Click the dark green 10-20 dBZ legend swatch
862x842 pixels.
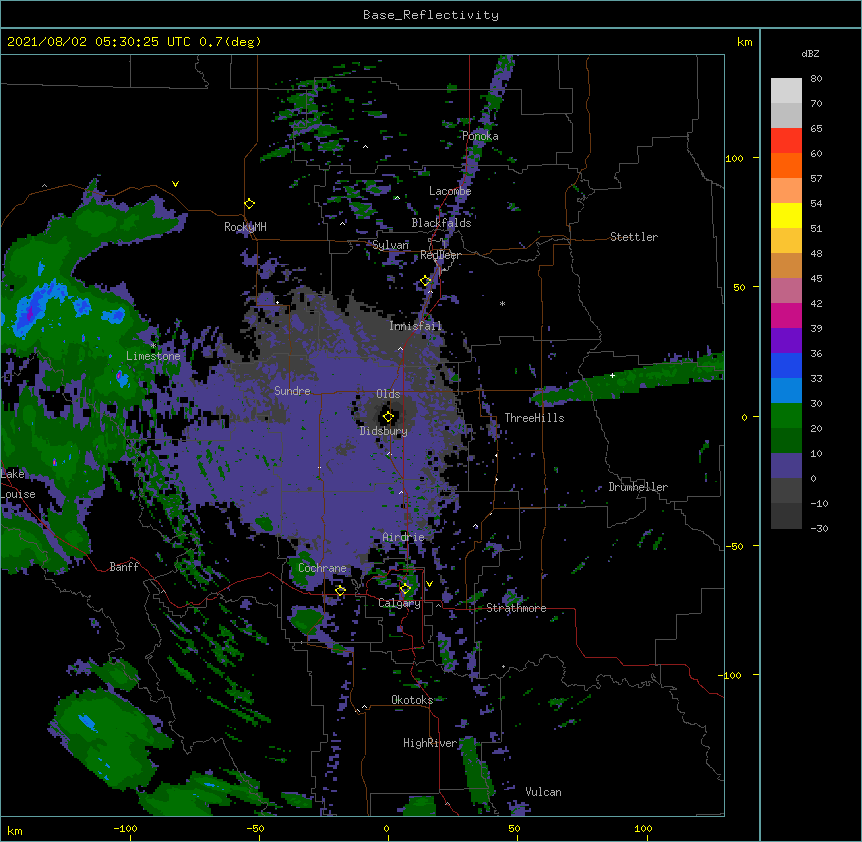(x=786, y=441)
